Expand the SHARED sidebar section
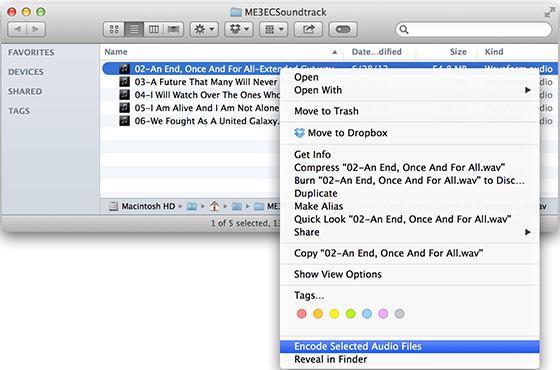 pos(25,92)
